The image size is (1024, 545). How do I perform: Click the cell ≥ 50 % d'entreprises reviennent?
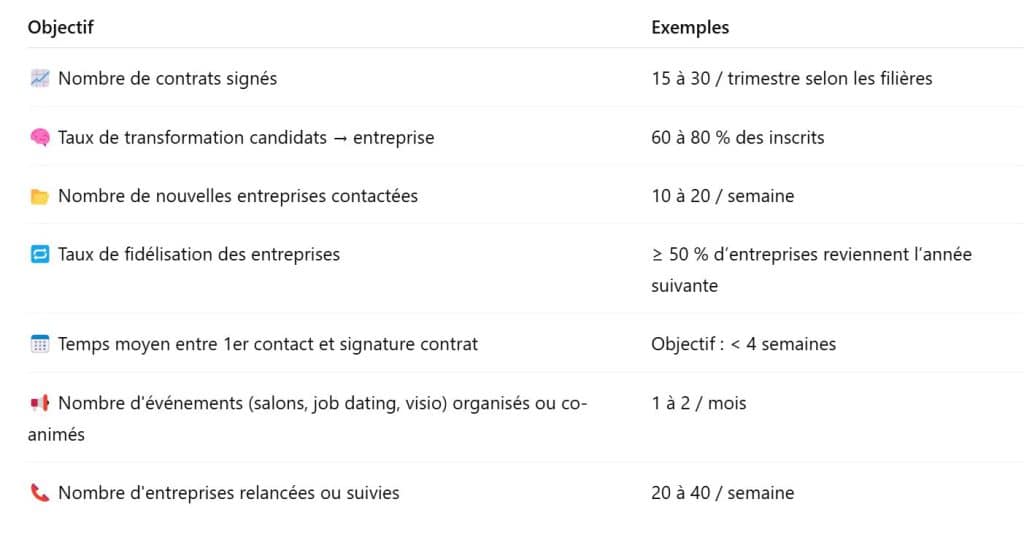point(811,270)
